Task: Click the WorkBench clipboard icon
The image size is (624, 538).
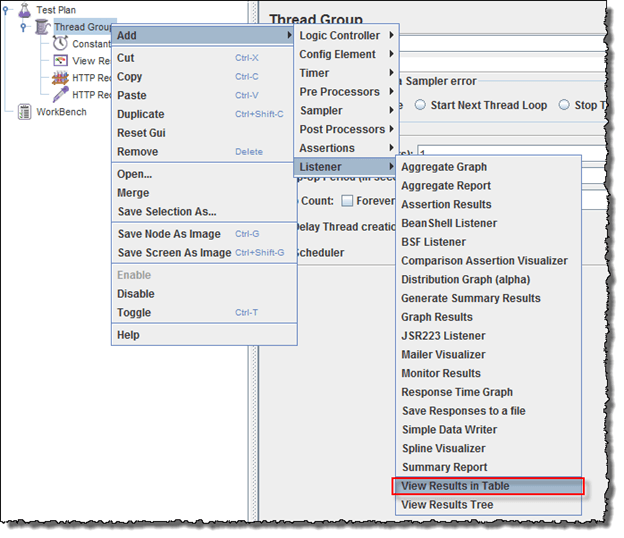Action: tap(24, 112)
